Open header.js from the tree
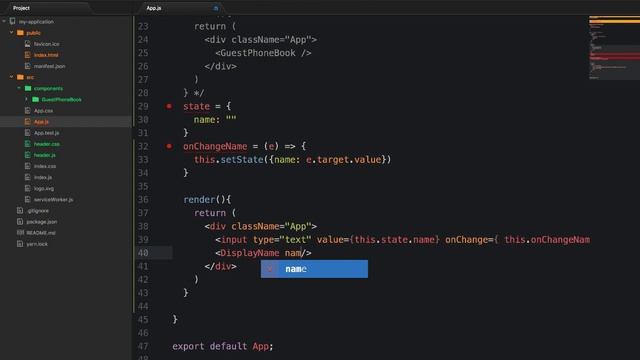Image resolution: width=640 pixels, height=360 pixels. [45, 155]
